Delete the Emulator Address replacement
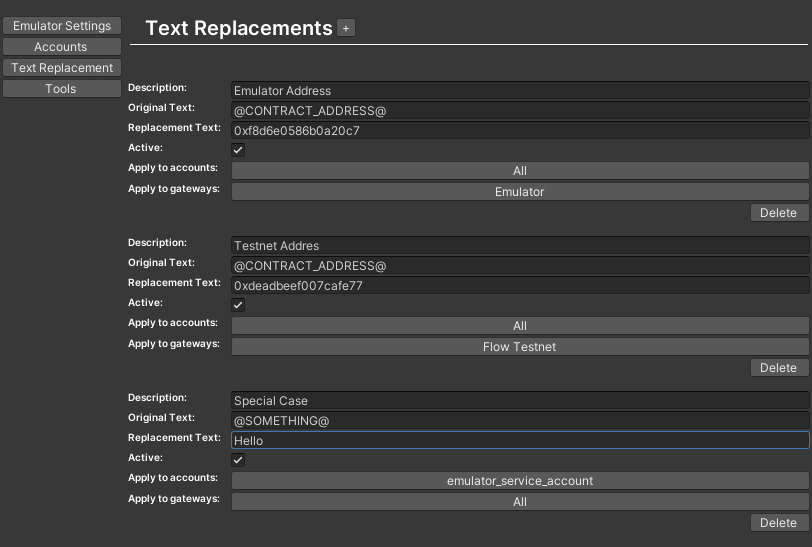 (778, 213)
